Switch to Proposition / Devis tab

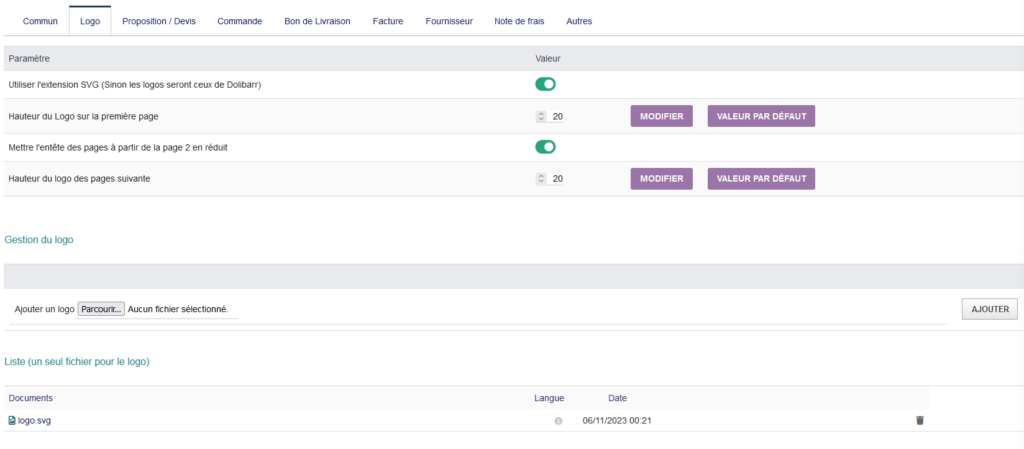[x=159, y=21]
